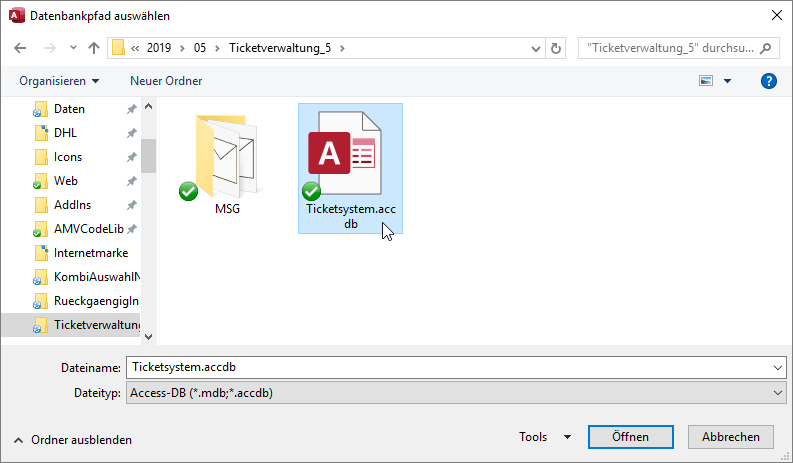The height and width of the screenshot is (463, 793).
Task: Expand the chevron after Ticketverwaltung_5 breadcrumb
Action: [342, 48]
